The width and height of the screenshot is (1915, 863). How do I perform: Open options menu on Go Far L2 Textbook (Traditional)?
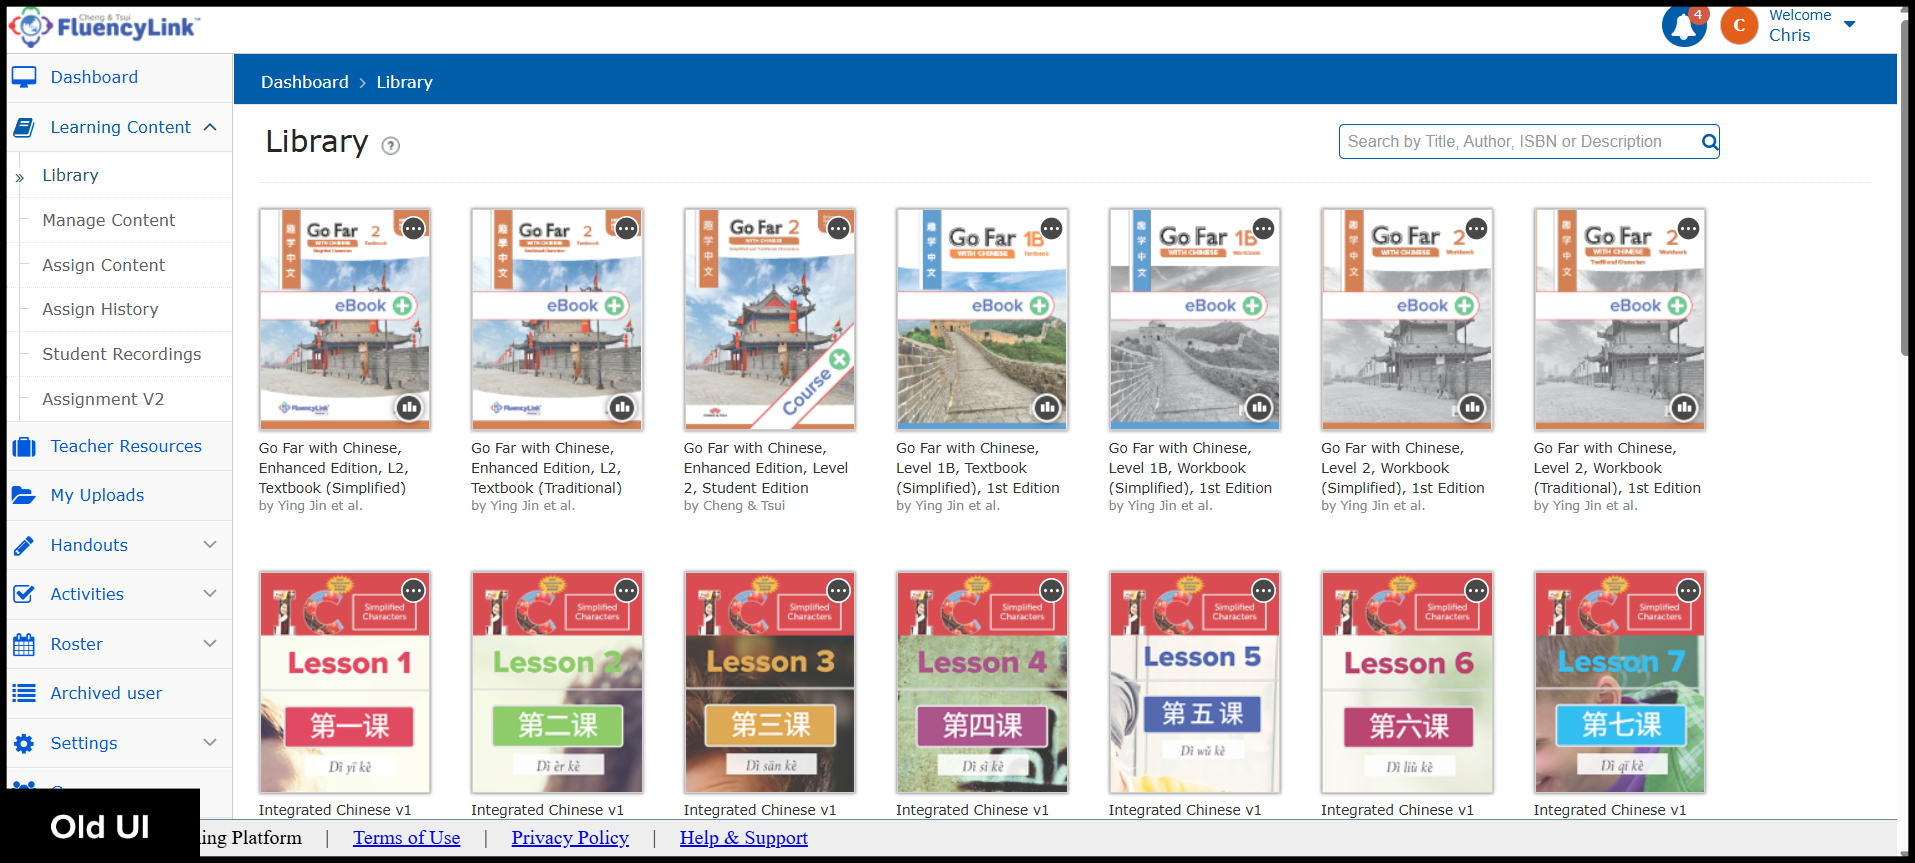[626, 228]
